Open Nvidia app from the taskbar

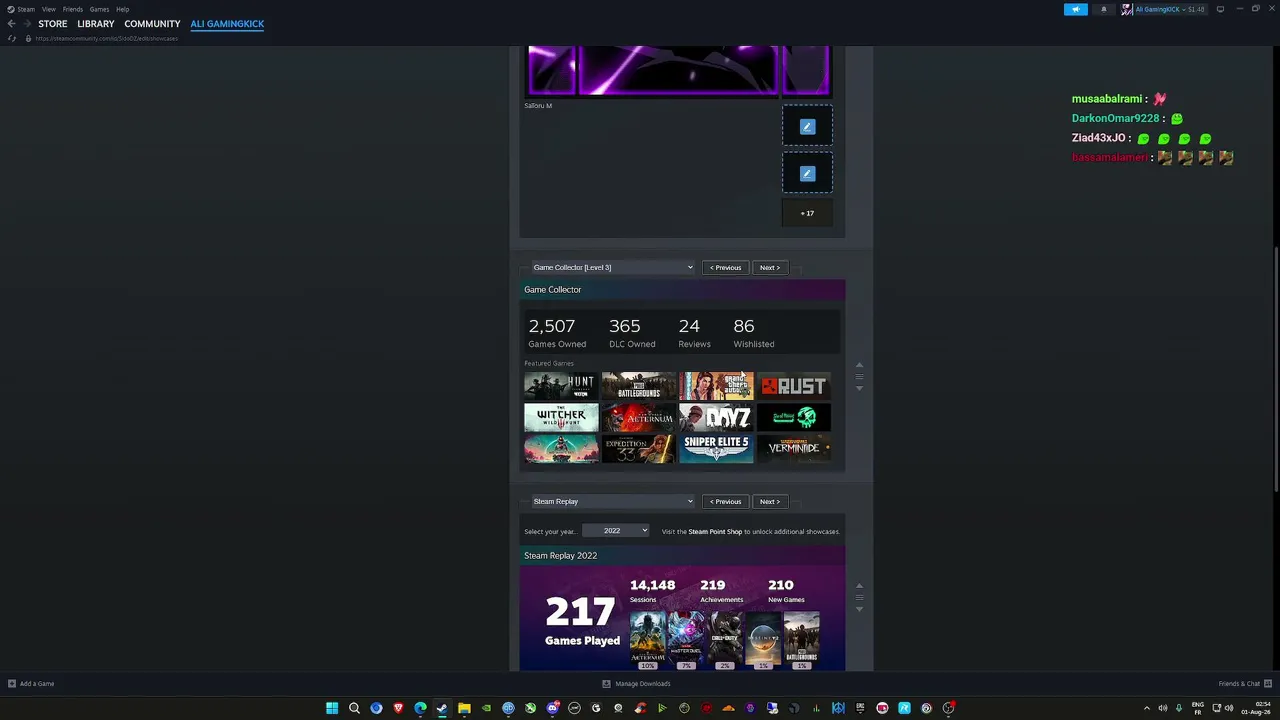tap(486, 708)
